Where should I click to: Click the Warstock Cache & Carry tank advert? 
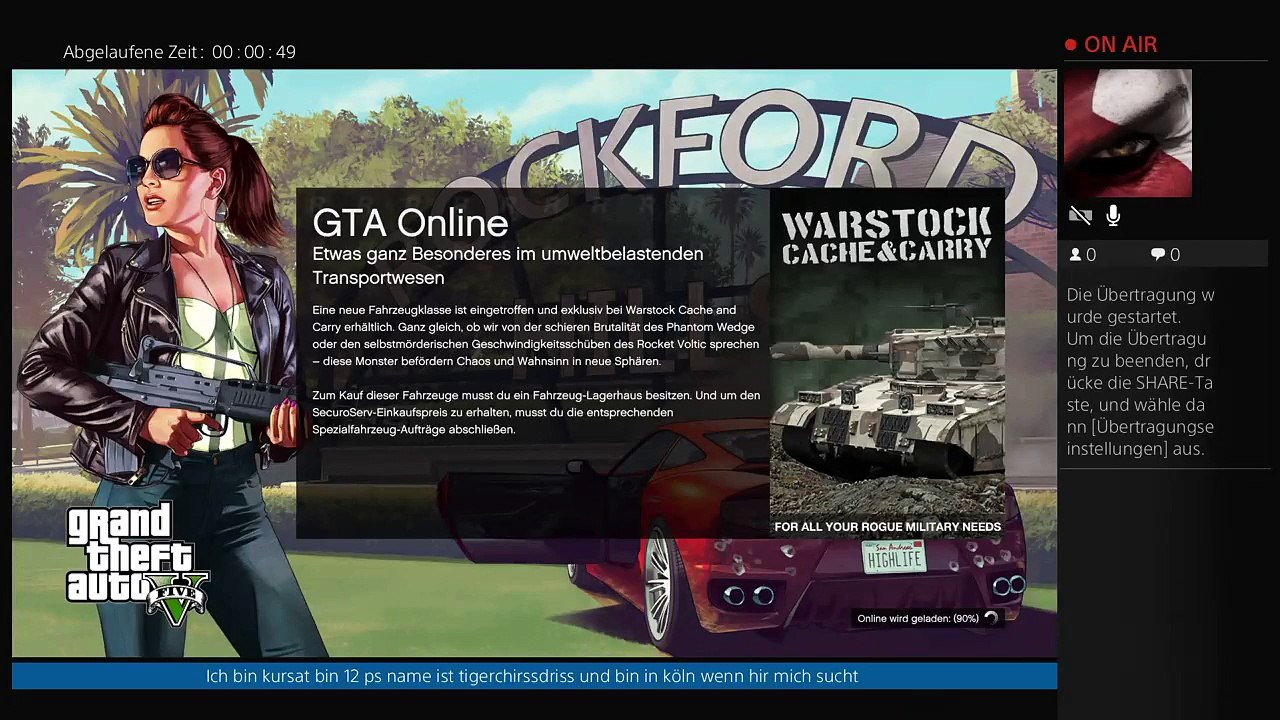pyautogui.click(x=887, y=364)
